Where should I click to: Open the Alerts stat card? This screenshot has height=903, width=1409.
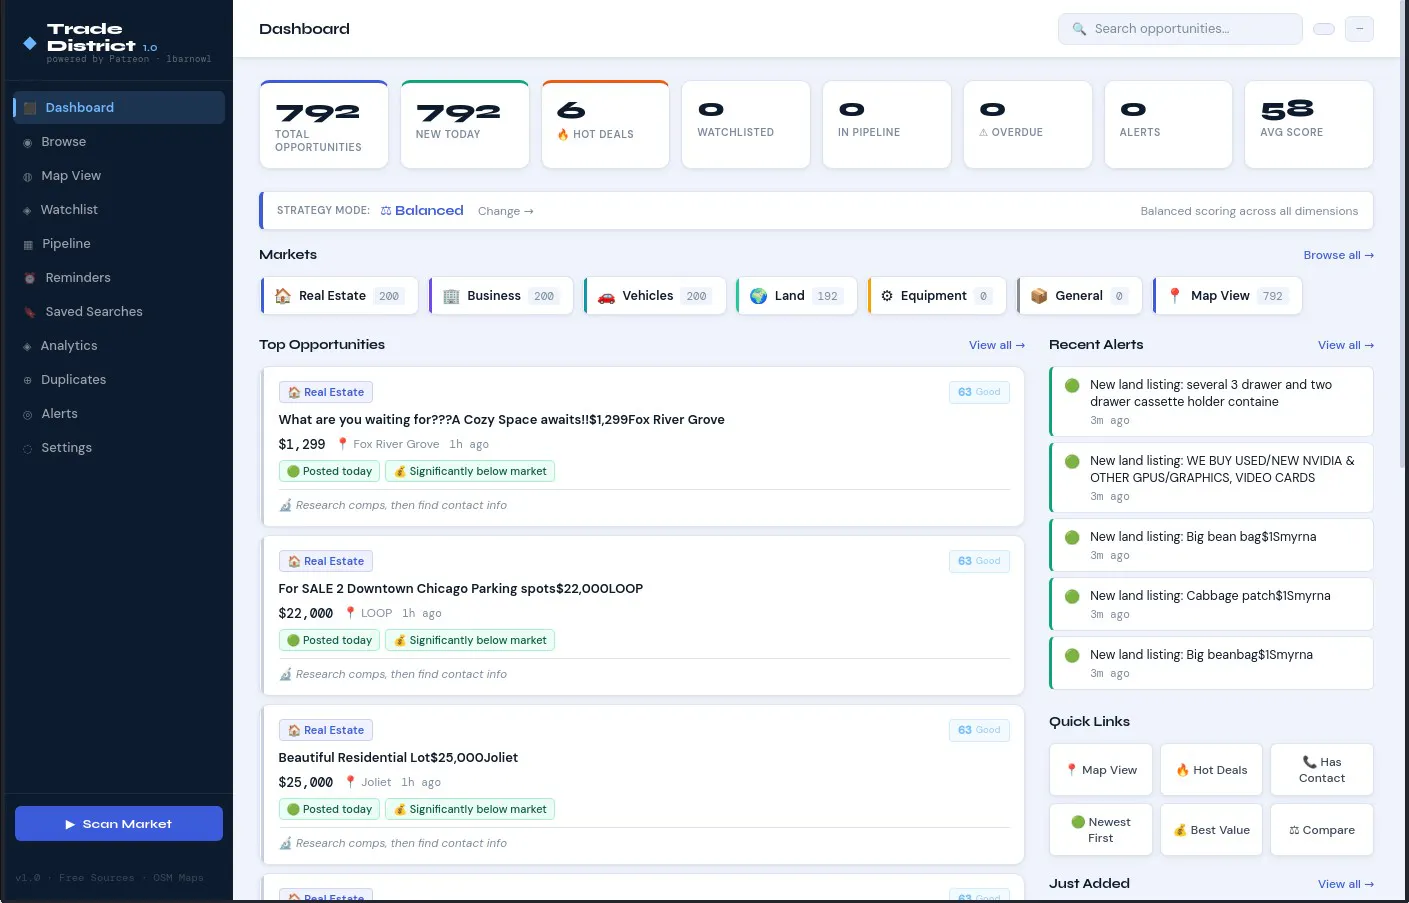[x=1168, y=125]
